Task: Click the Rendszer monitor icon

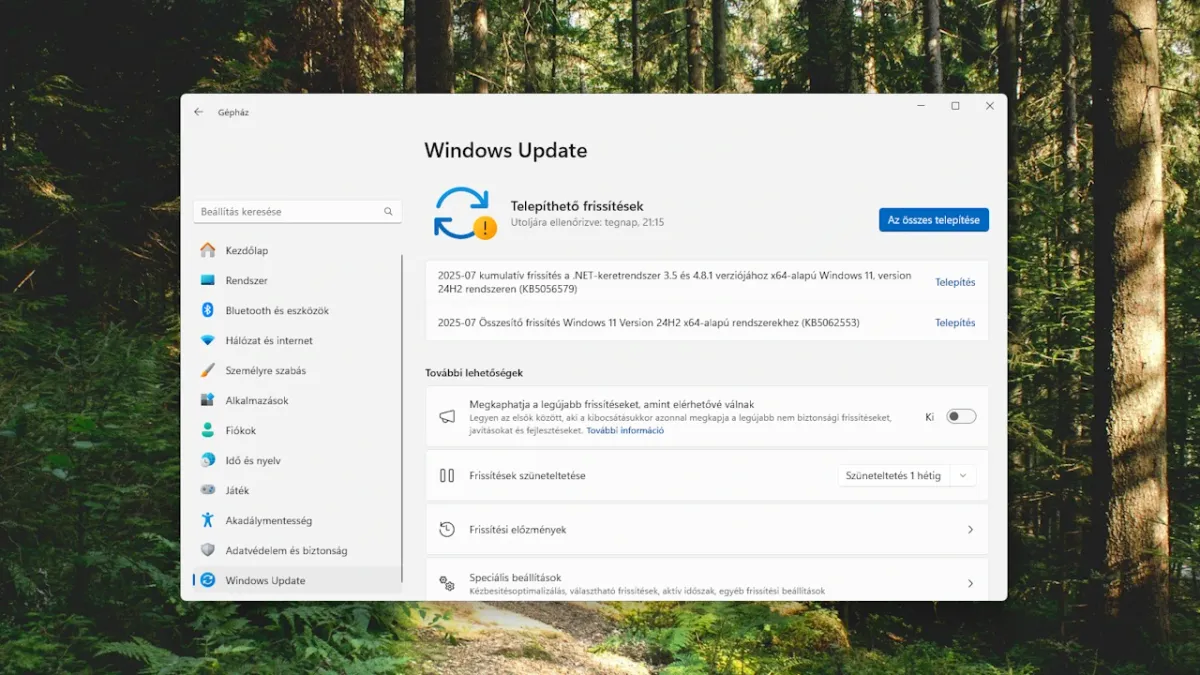Action: [x=208, y=280]
